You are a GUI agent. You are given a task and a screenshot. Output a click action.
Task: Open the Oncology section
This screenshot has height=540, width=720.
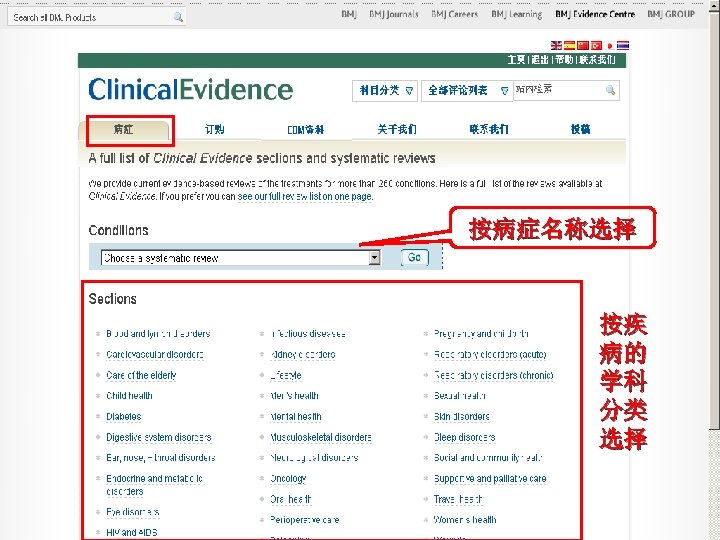click(288, 478)
